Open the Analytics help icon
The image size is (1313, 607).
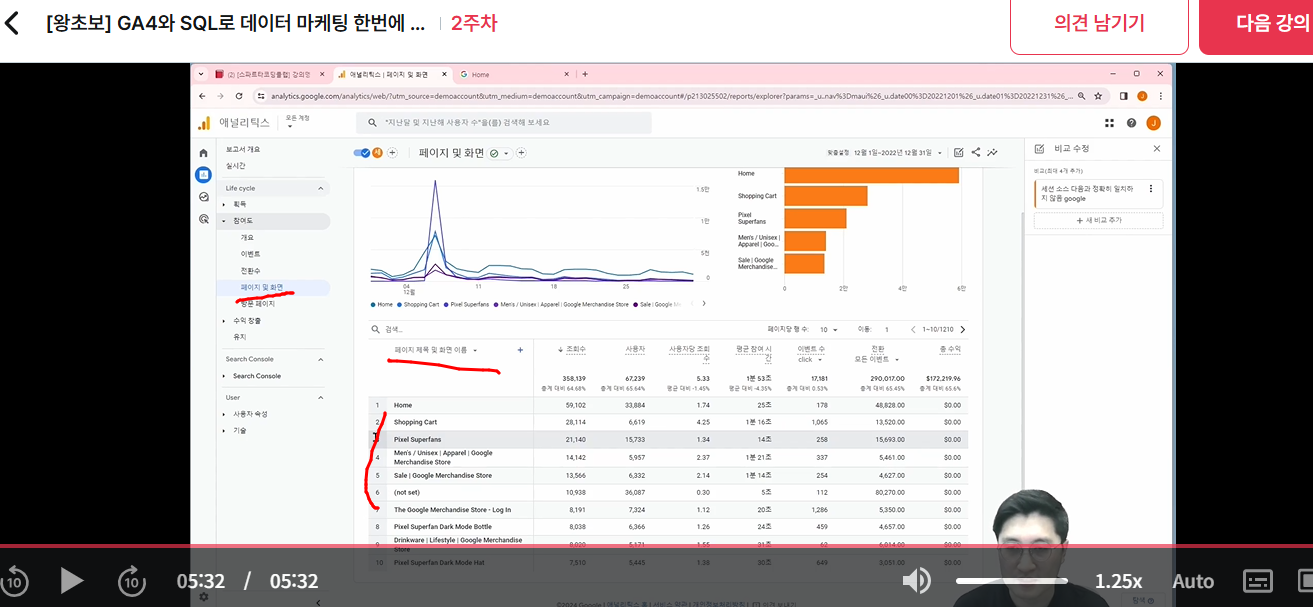(x=1131, y=123)
